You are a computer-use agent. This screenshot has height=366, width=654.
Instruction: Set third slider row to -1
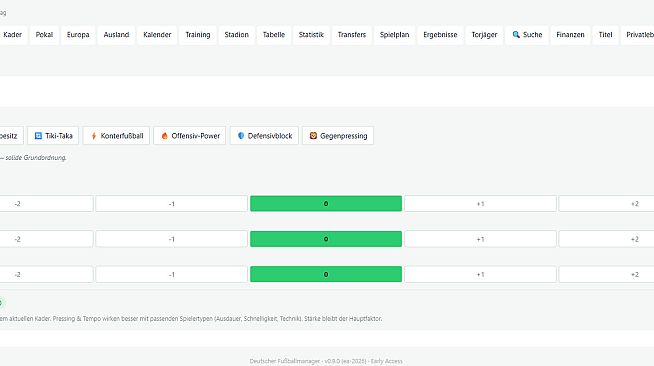pyautogui.click(x=171, y=275)
